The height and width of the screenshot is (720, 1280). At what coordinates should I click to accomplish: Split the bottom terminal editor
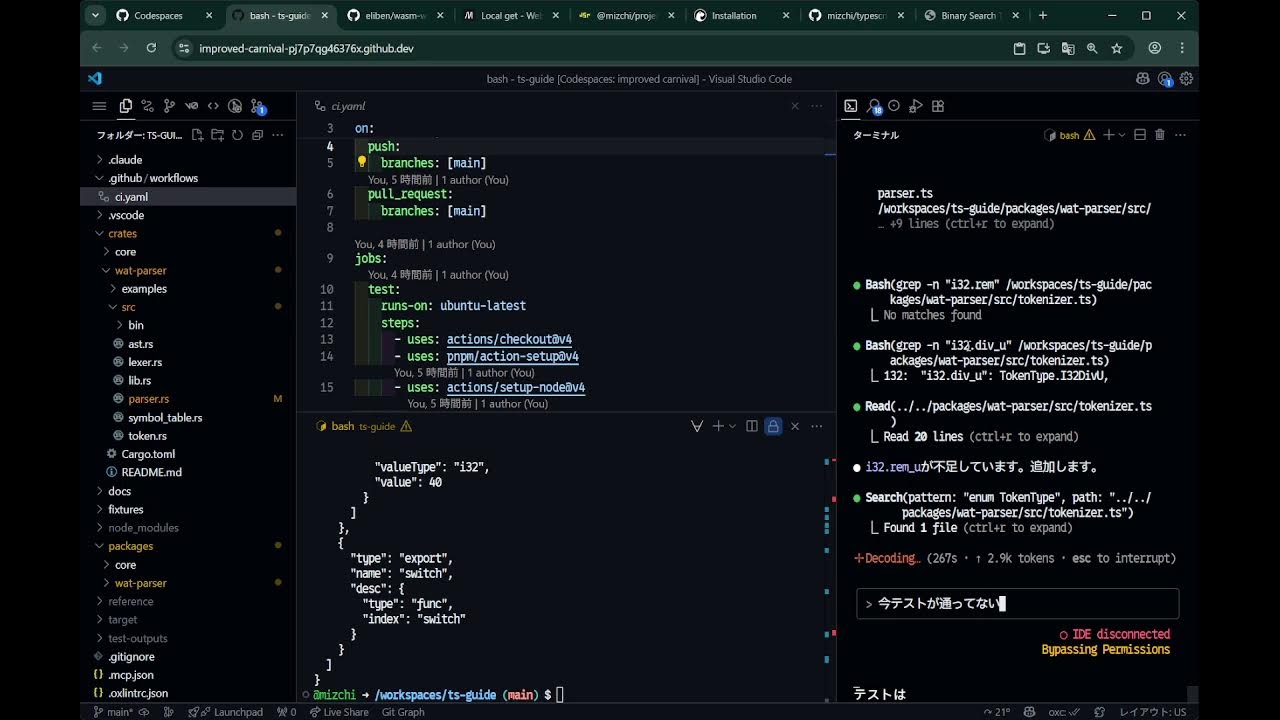(752, 426)
